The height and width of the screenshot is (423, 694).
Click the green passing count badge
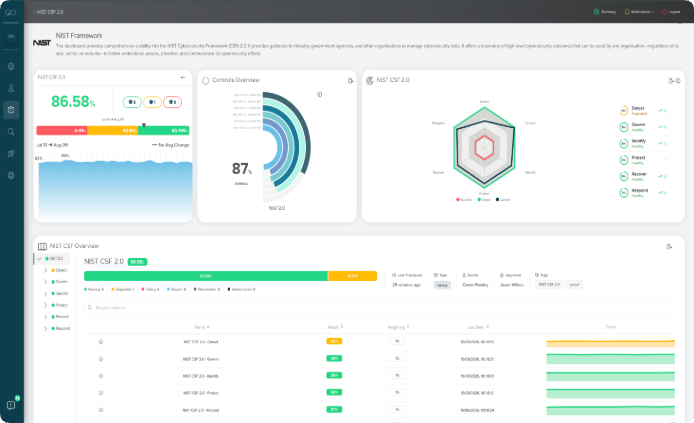tap(132, 102)
